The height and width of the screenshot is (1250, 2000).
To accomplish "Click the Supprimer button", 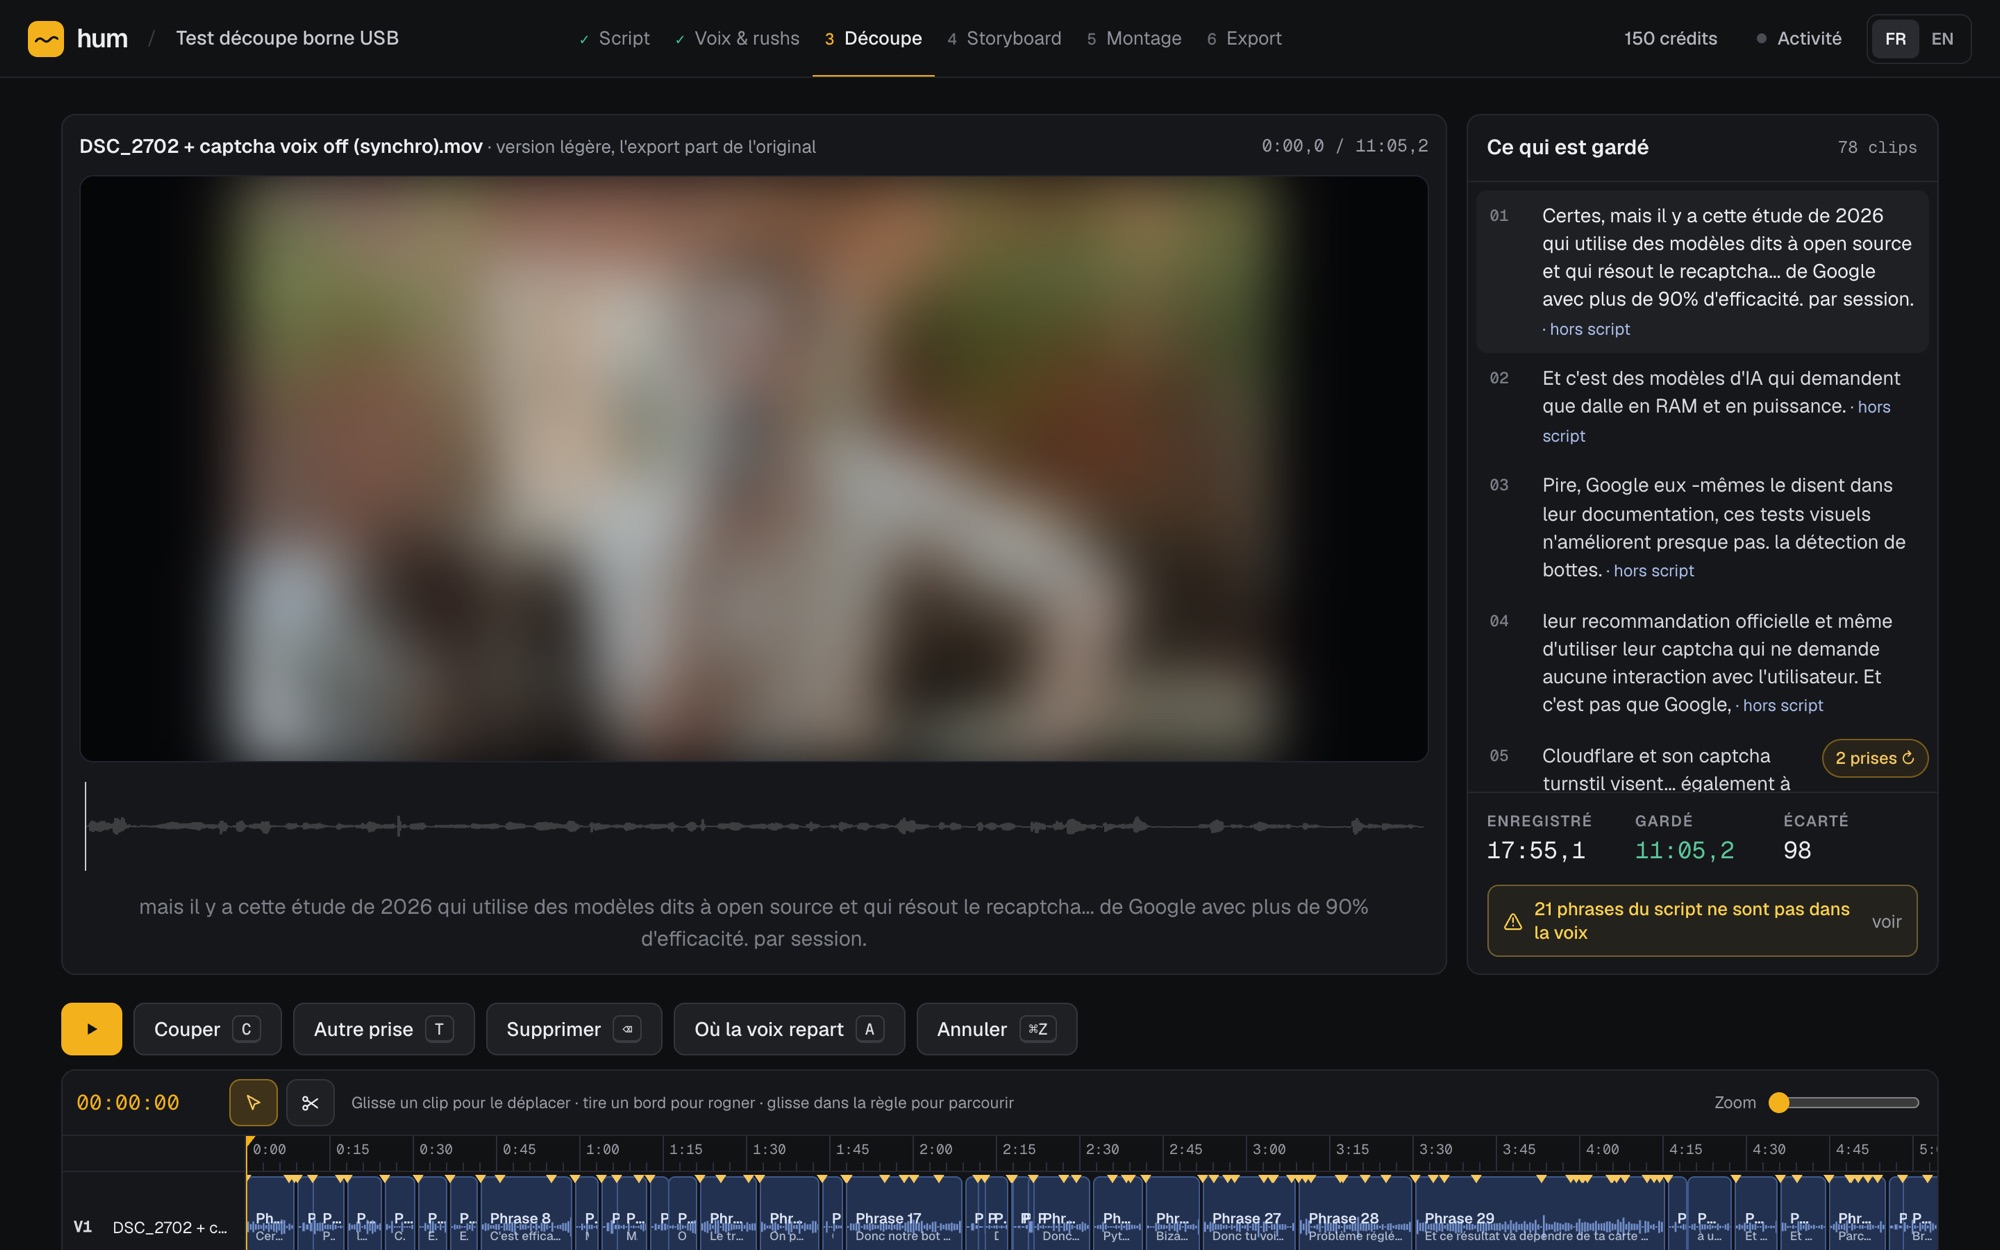I will [x=574, y=1029].
